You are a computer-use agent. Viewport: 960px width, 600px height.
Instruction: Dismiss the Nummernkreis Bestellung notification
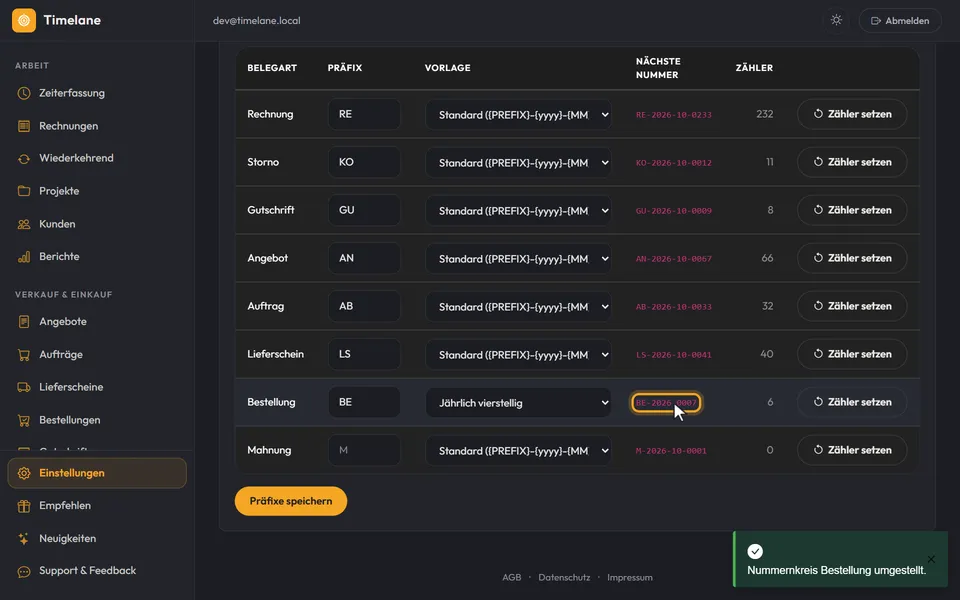click(x=931, y=559)
